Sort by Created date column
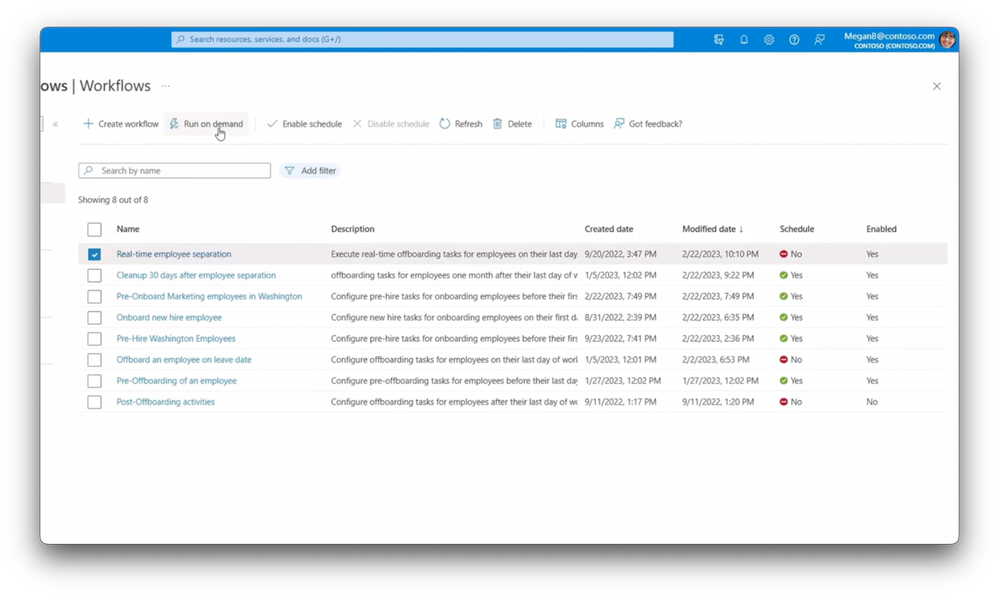This screenshot has height=597, width=999. [x=609, y=229]
